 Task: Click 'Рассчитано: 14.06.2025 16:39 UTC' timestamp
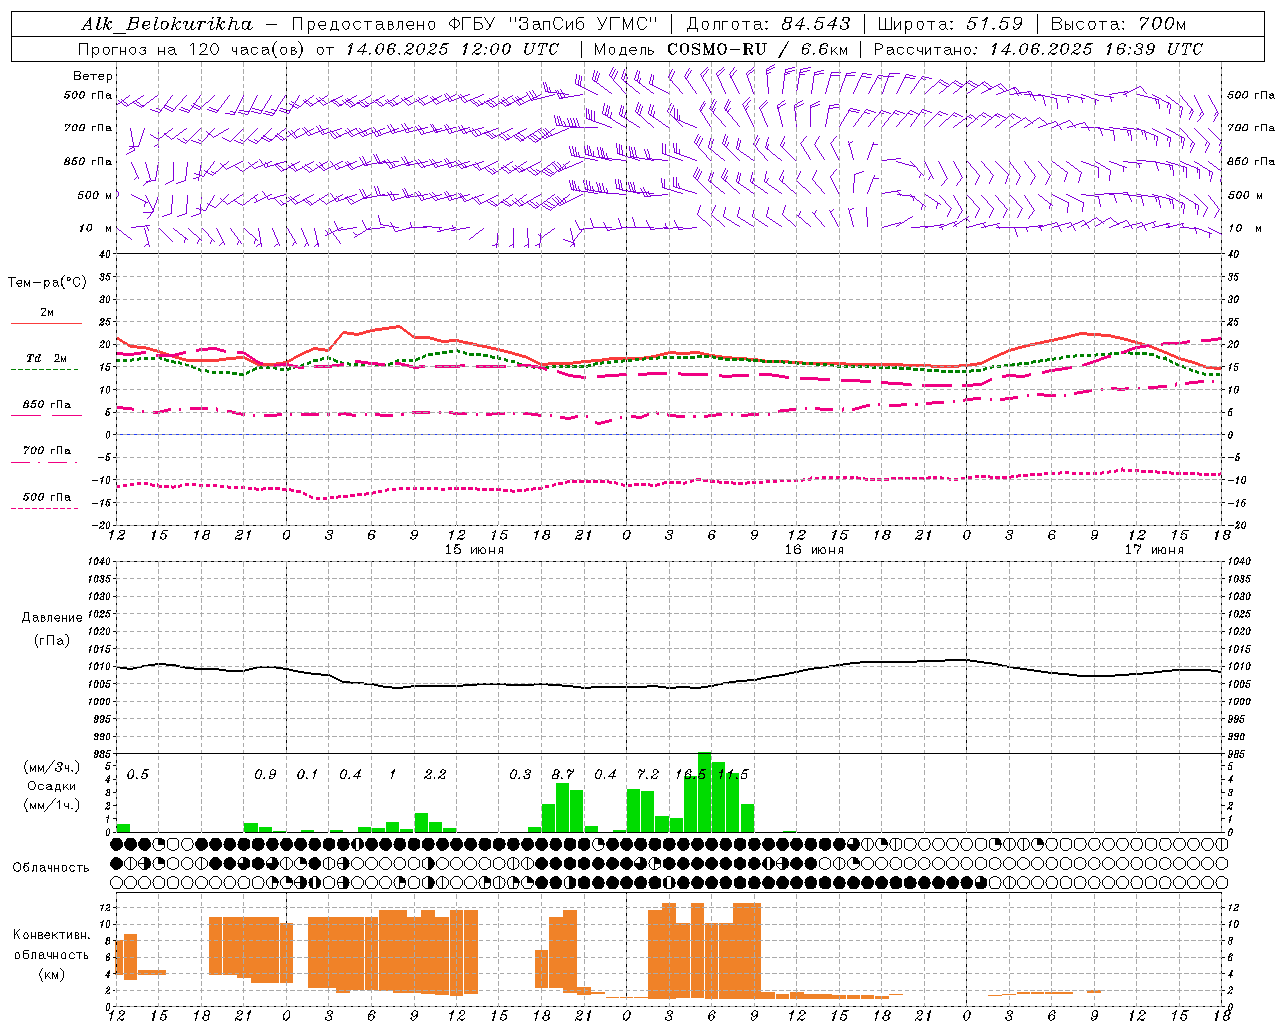click(1038, 49)
